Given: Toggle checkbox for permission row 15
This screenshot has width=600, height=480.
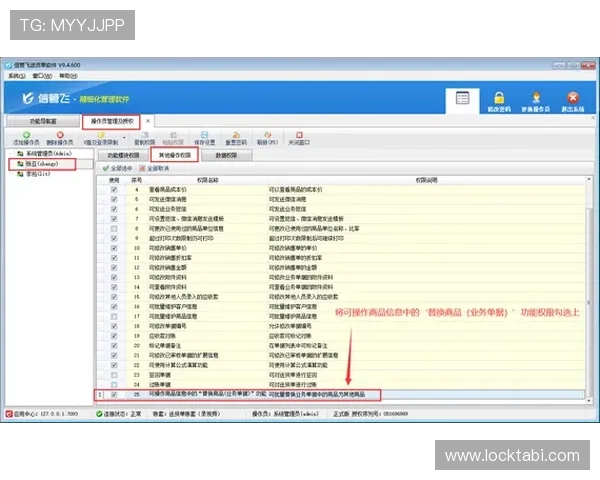Looking at the screenshot, I should tap(114, 297).
